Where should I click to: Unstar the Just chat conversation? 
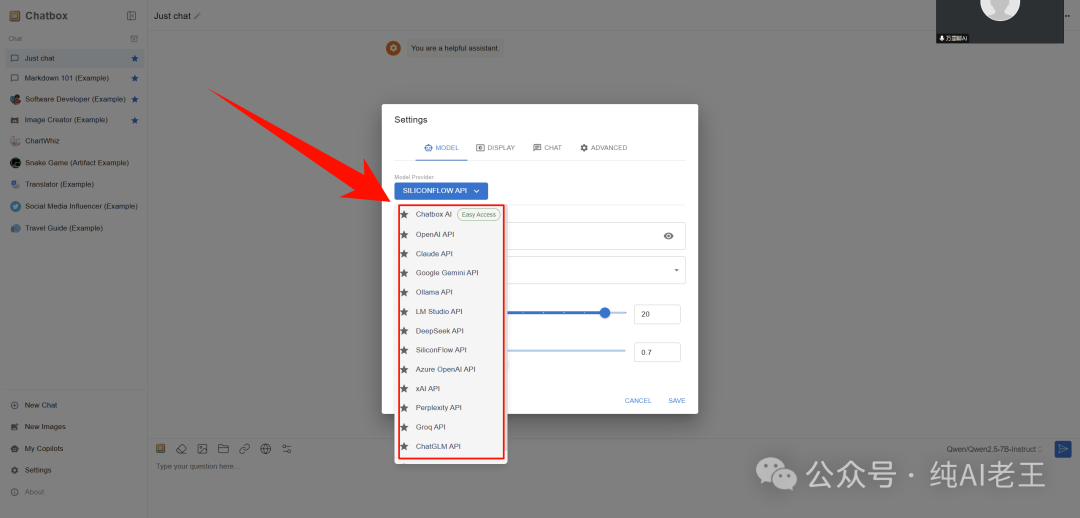[135, 59]
